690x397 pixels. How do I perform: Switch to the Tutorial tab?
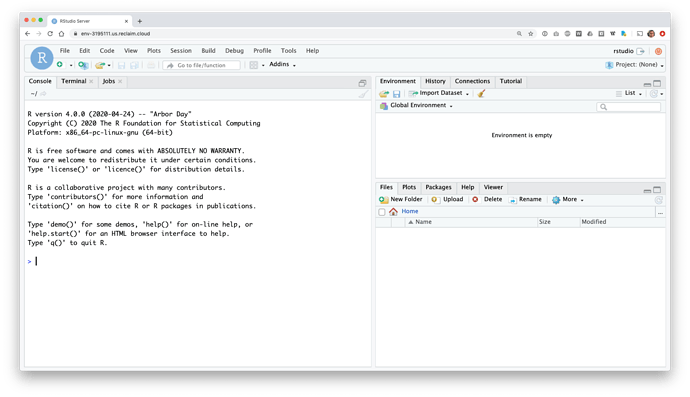(x=510, y=81)
